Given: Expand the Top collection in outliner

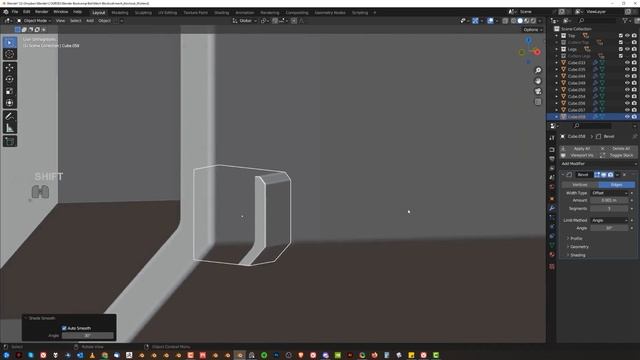Looking at the screenshot, I should (556, 36).
